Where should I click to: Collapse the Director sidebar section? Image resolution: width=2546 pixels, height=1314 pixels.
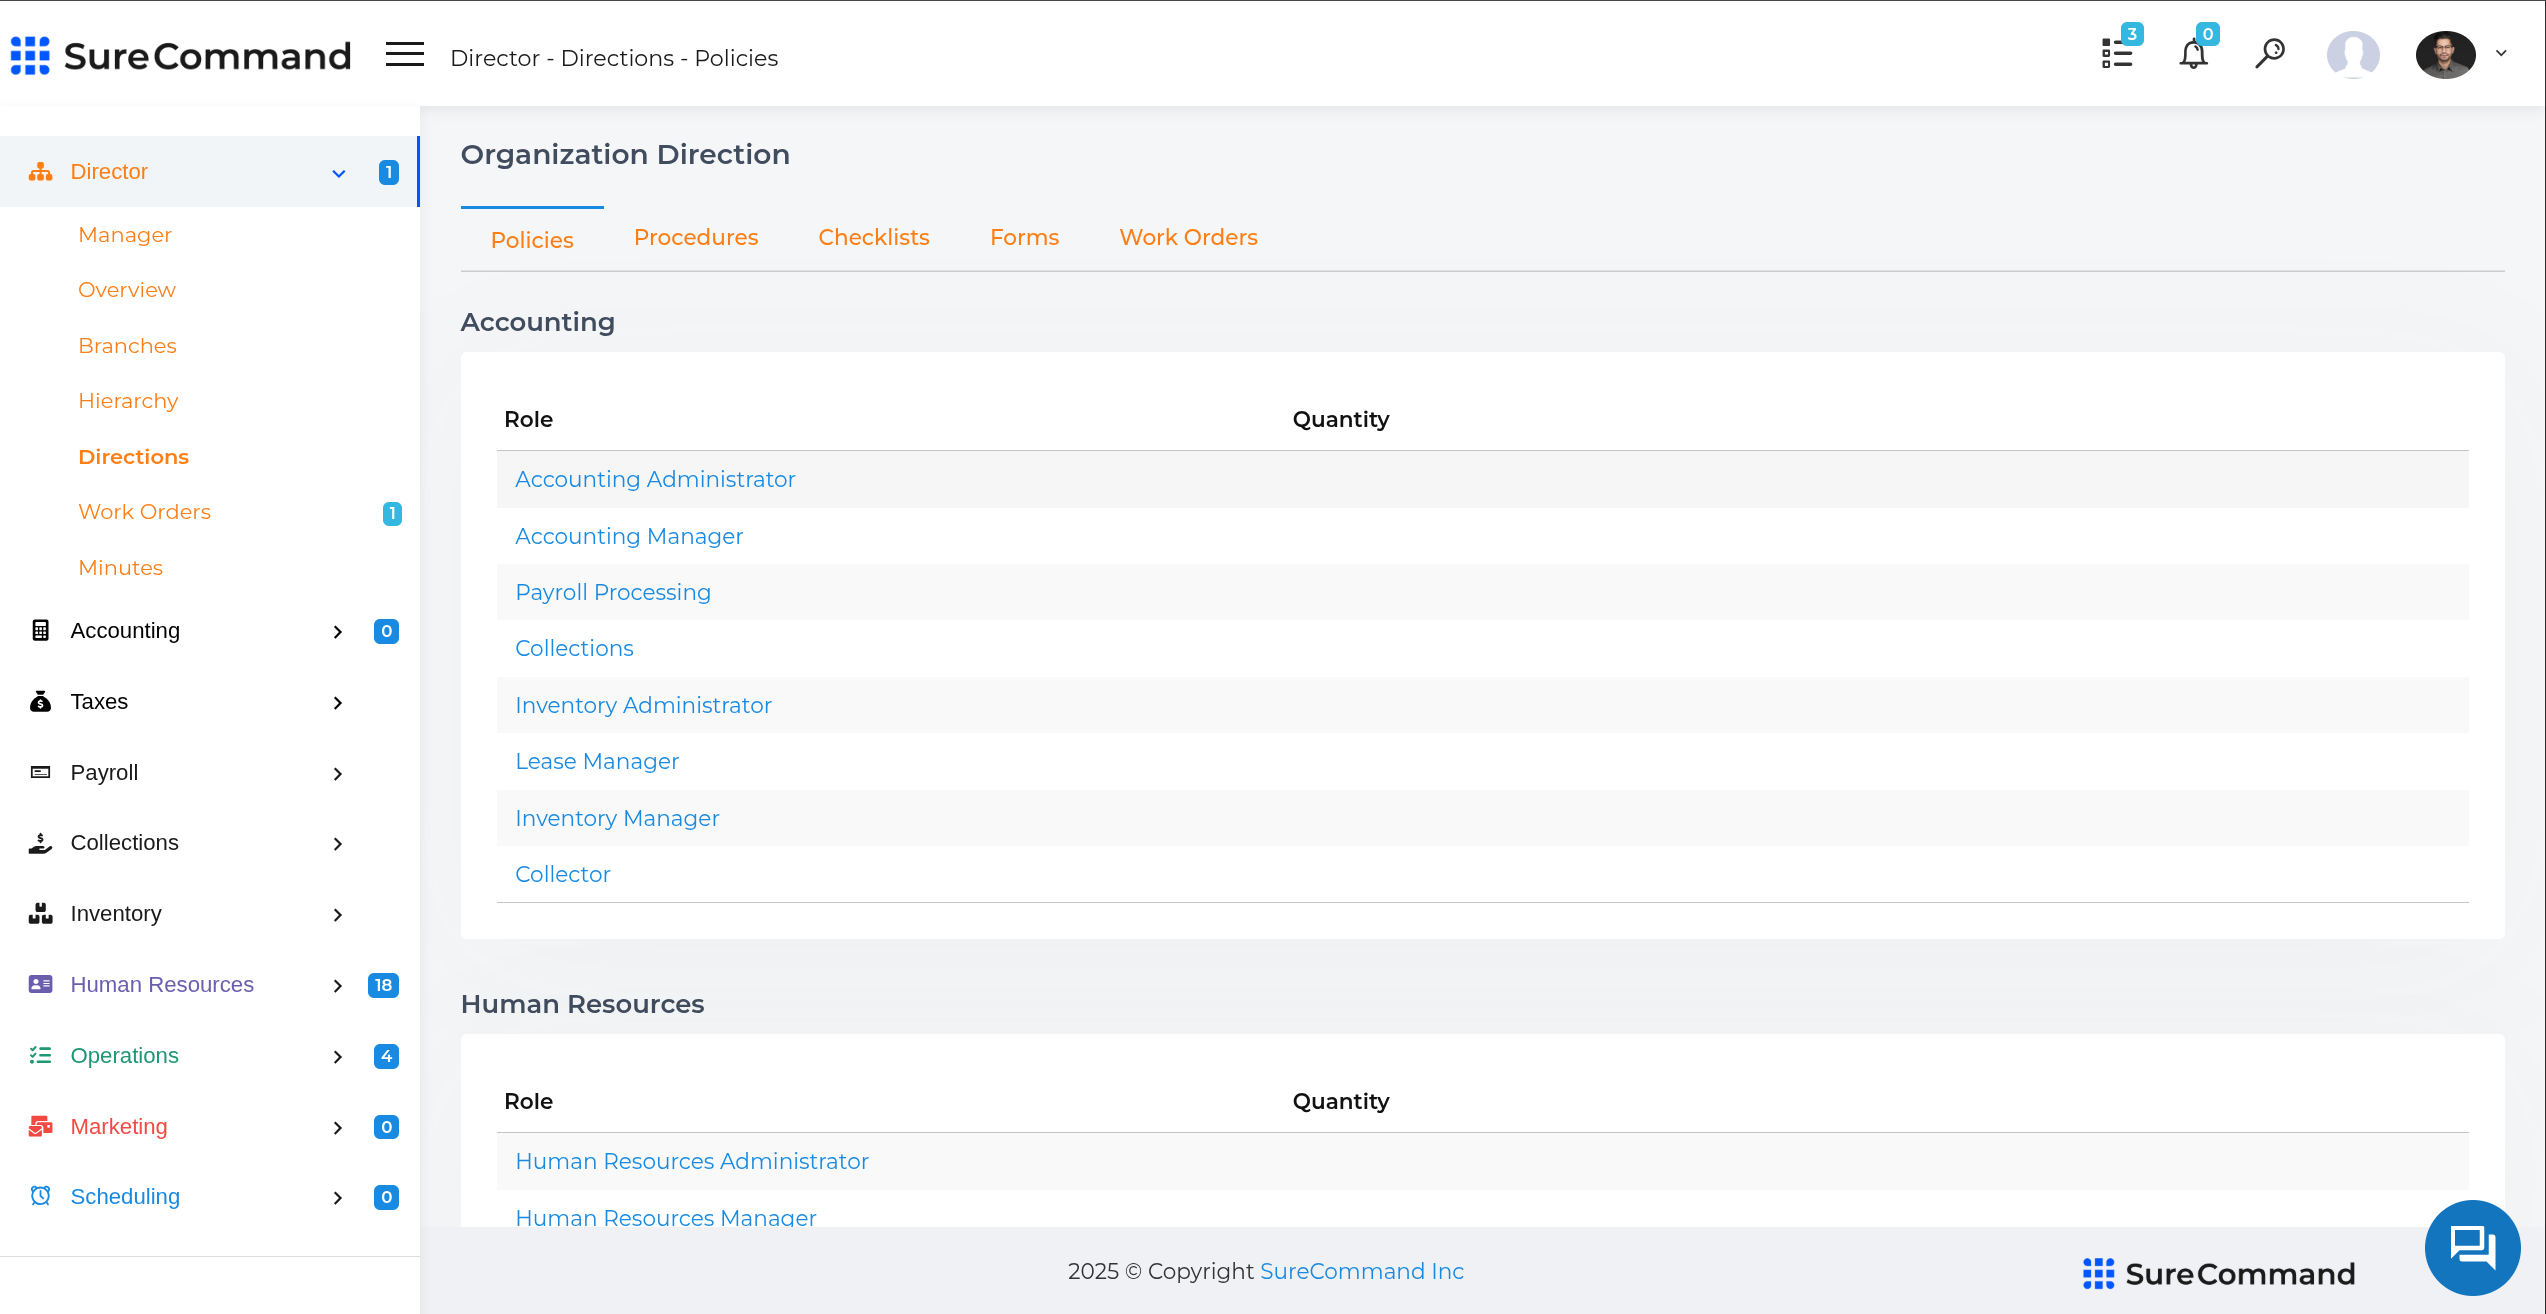coord(339,173)
